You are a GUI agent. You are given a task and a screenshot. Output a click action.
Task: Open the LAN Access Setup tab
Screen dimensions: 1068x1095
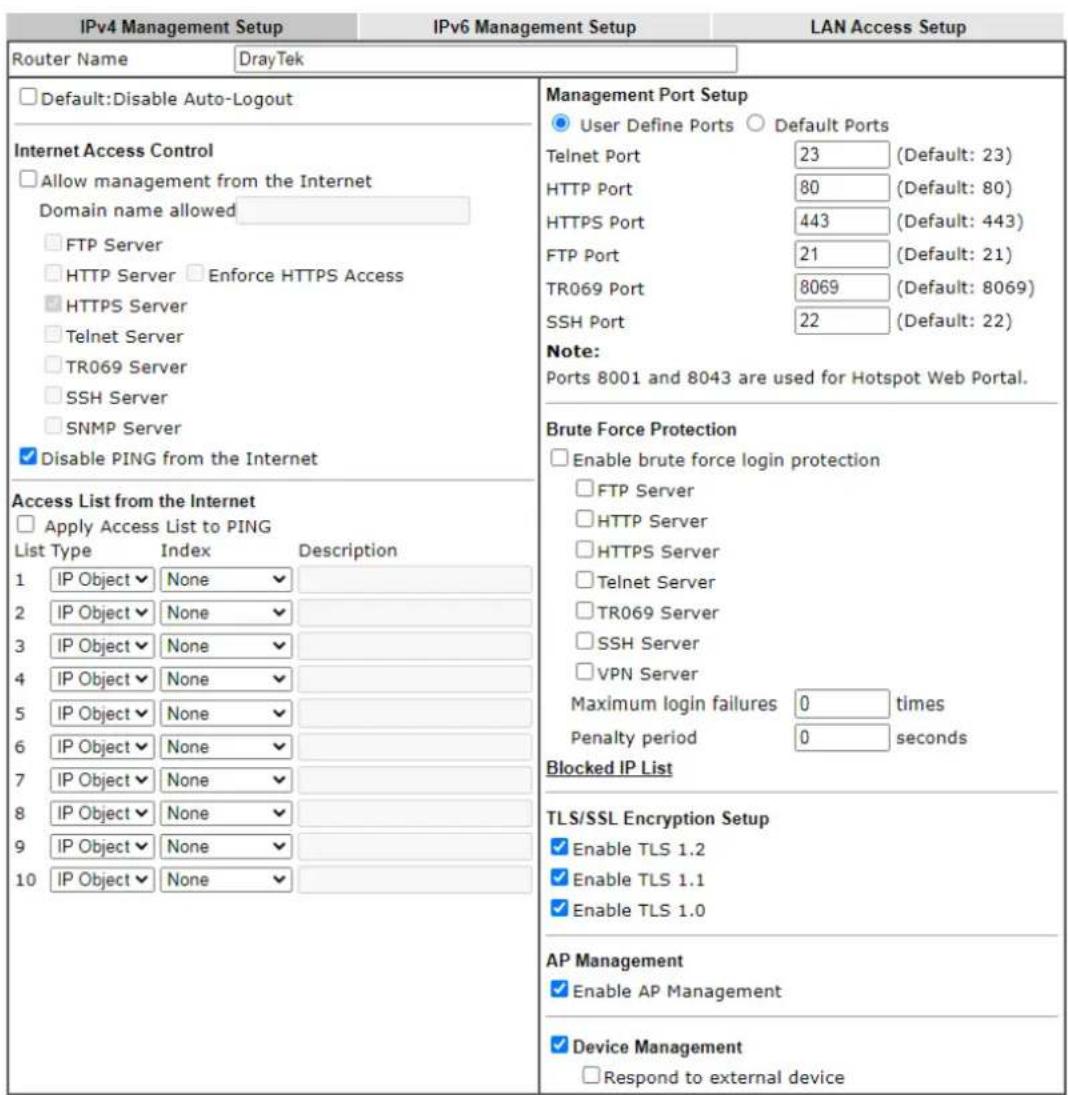click(888, 27)
